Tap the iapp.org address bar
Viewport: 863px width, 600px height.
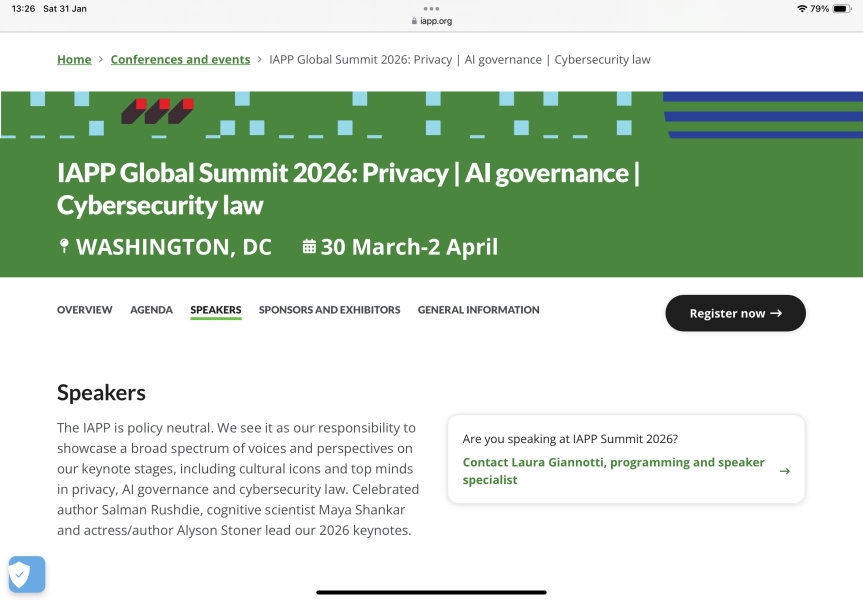point(432,21)
